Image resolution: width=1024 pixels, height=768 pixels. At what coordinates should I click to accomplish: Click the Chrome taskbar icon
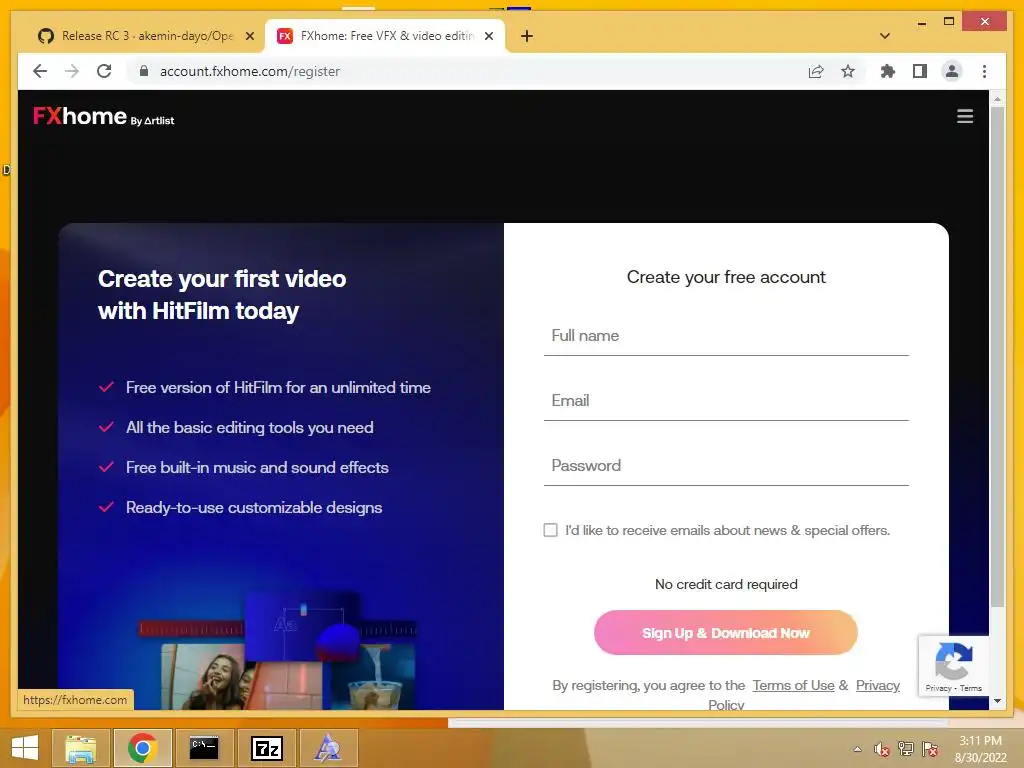click(x=142, y=748)
